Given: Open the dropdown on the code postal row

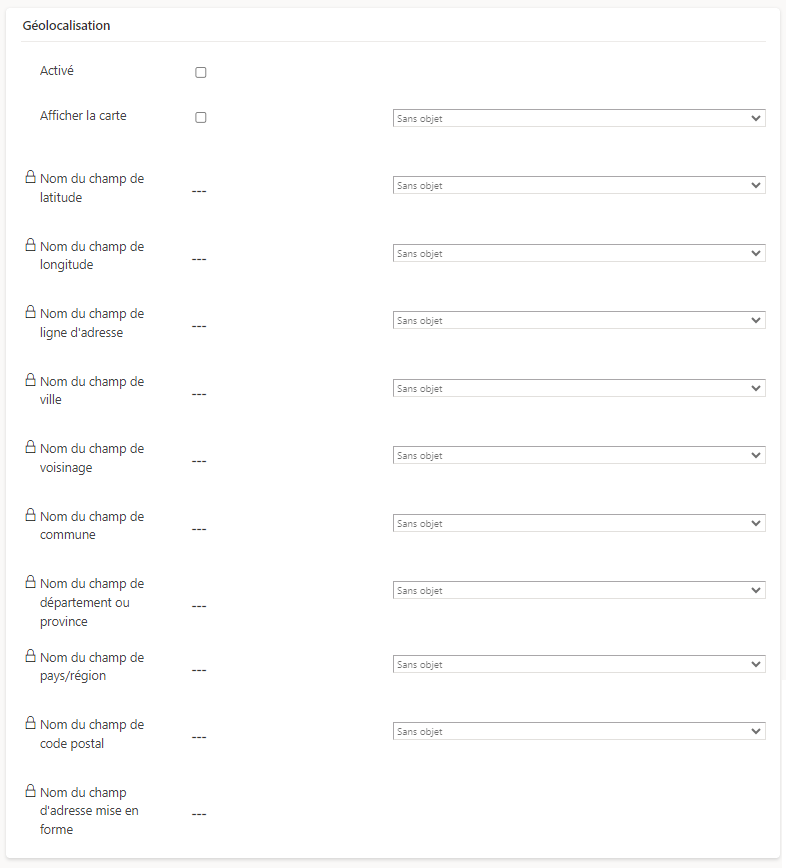Looking at the screenshot, I should pyautogui.click(x=578, y=731).
